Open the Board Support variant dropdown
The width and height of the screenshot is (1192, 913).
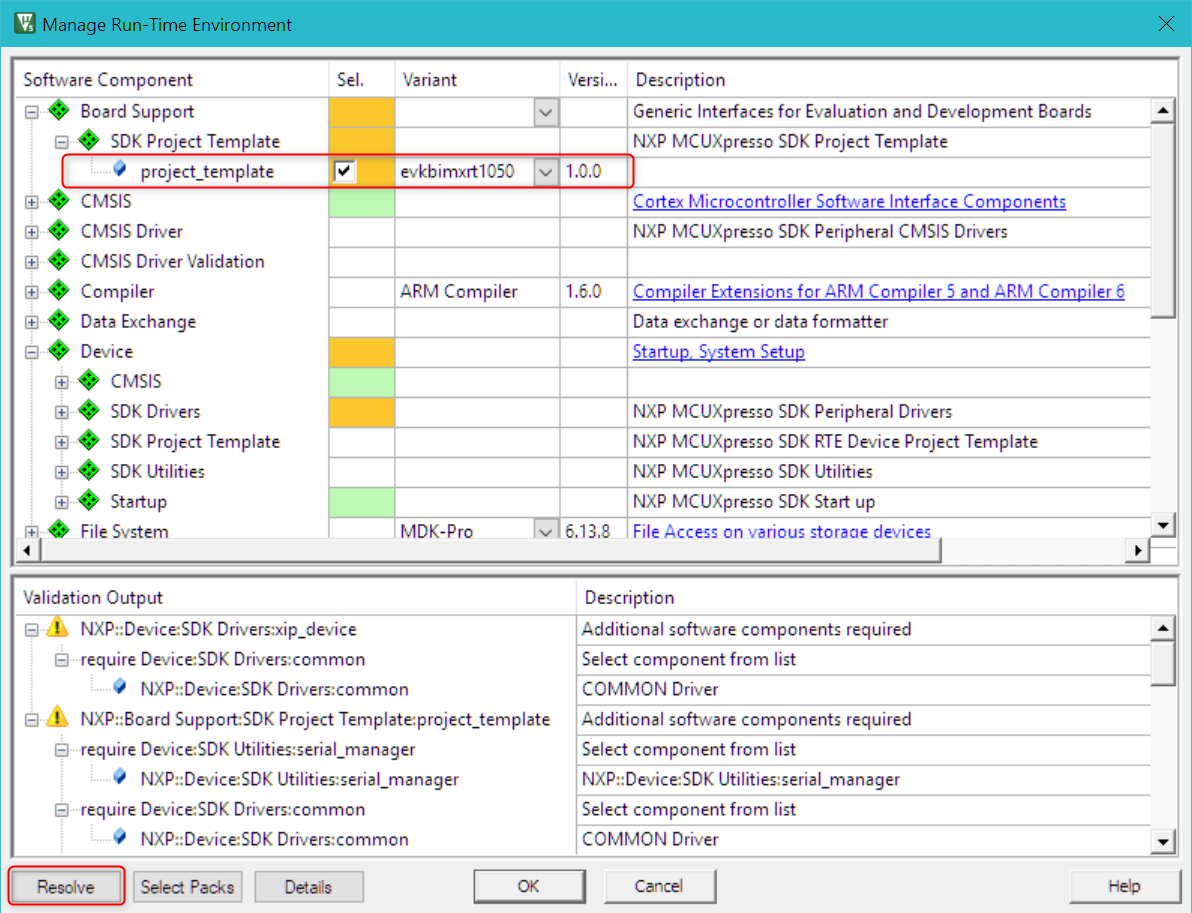(x=545, y=113)
